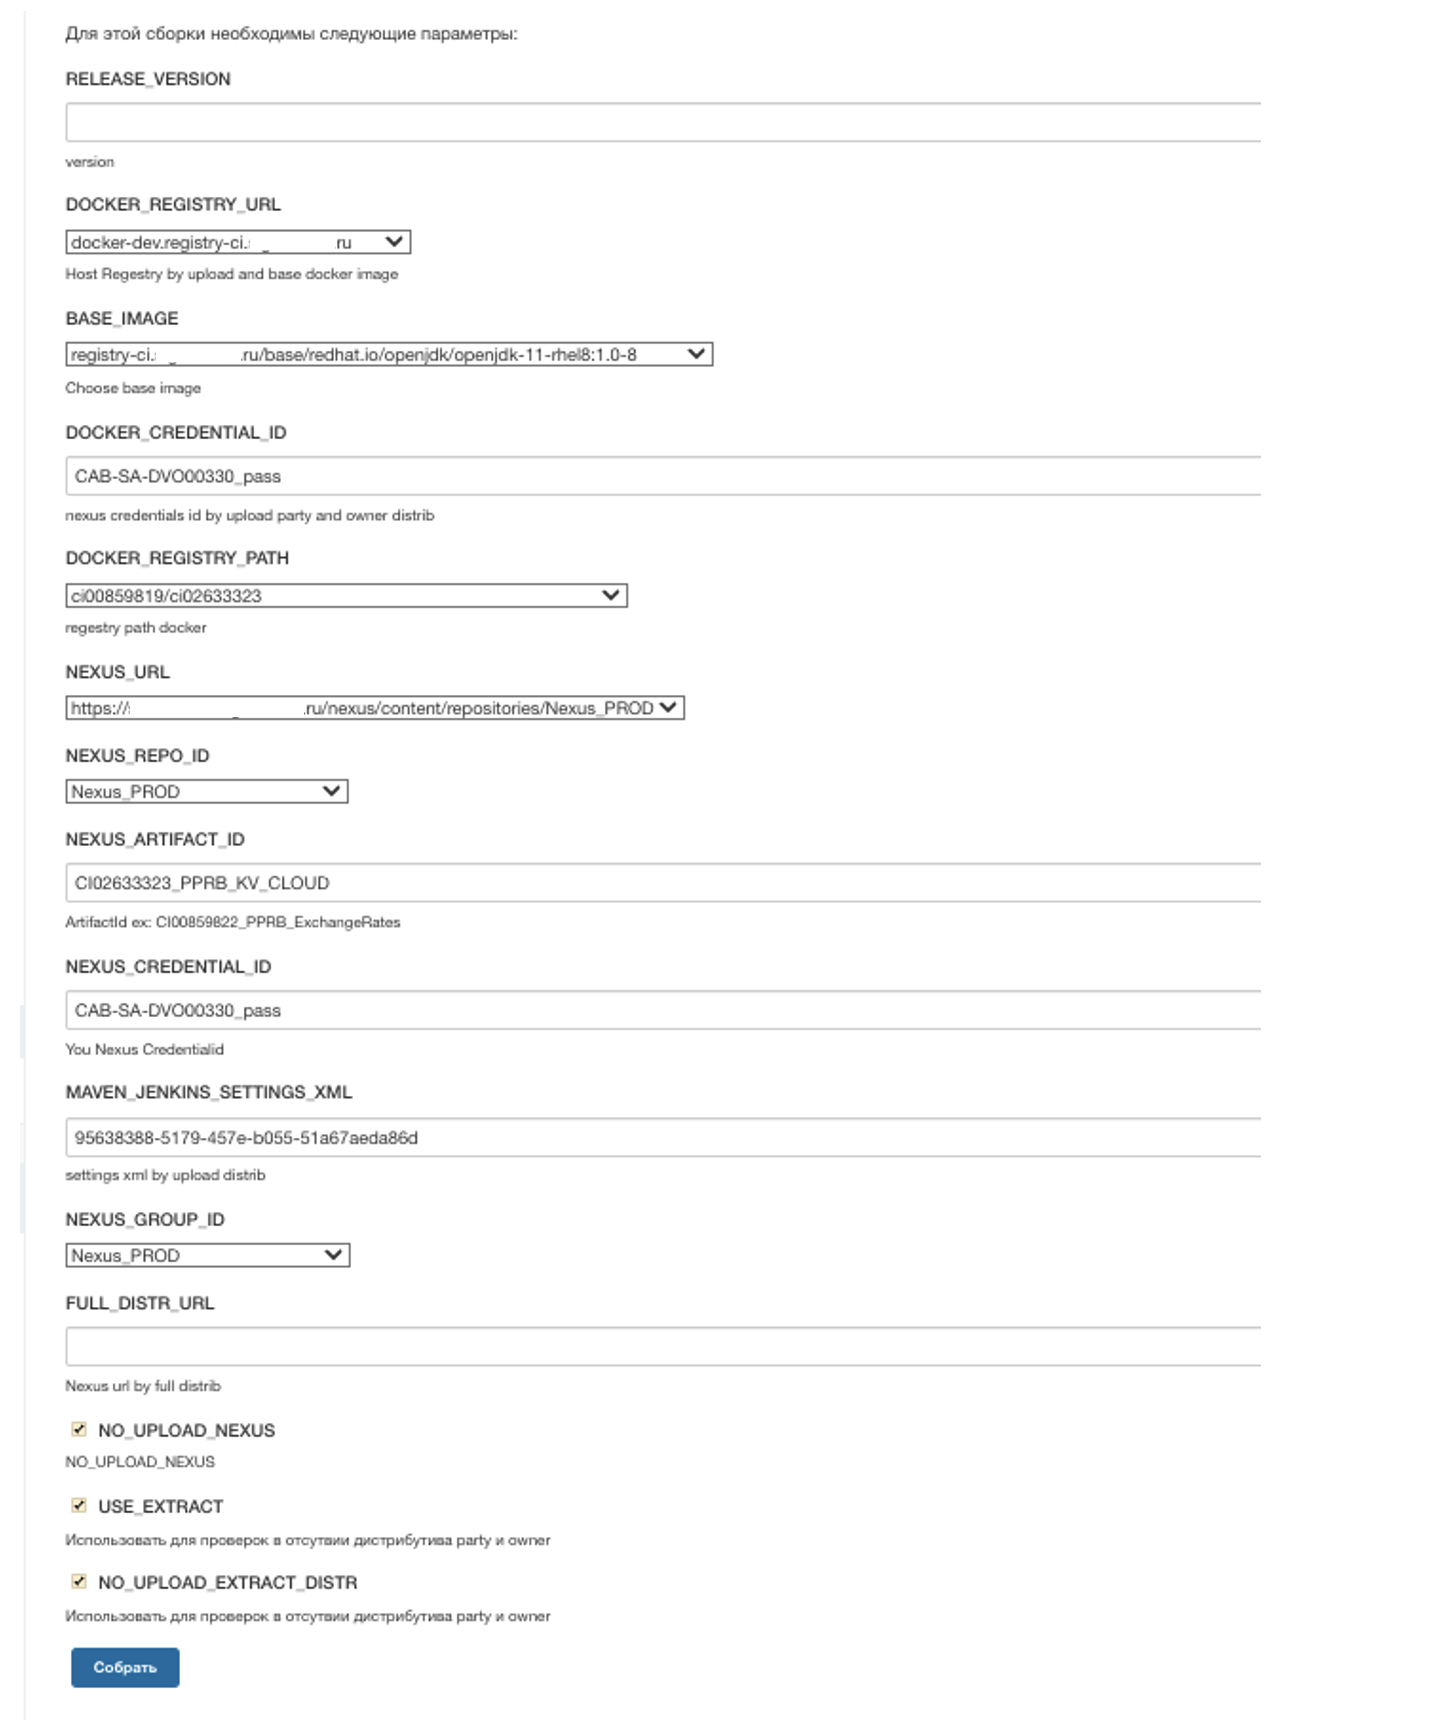Click the arrow of NEXUS_GROUP_ID selector

coord(333,1255)
